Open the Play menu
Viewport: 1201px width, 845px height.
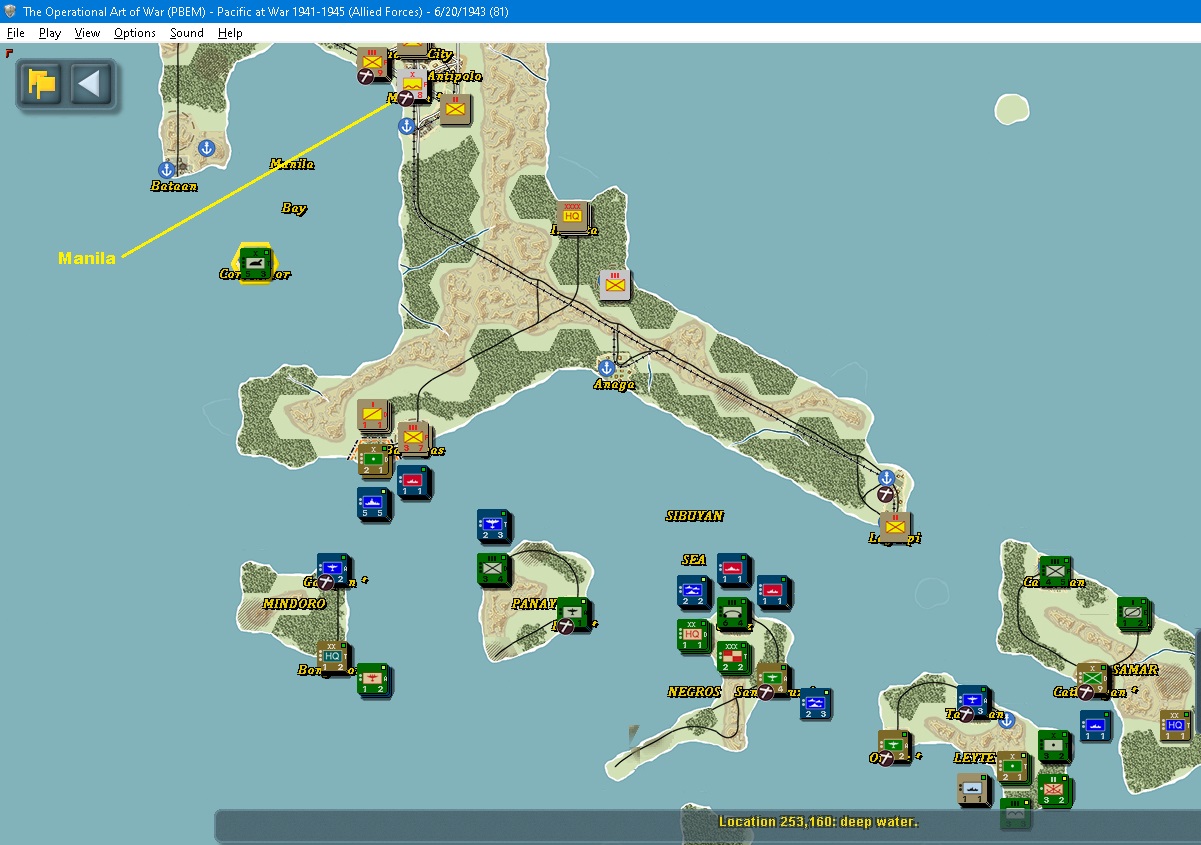click(50, 33)
